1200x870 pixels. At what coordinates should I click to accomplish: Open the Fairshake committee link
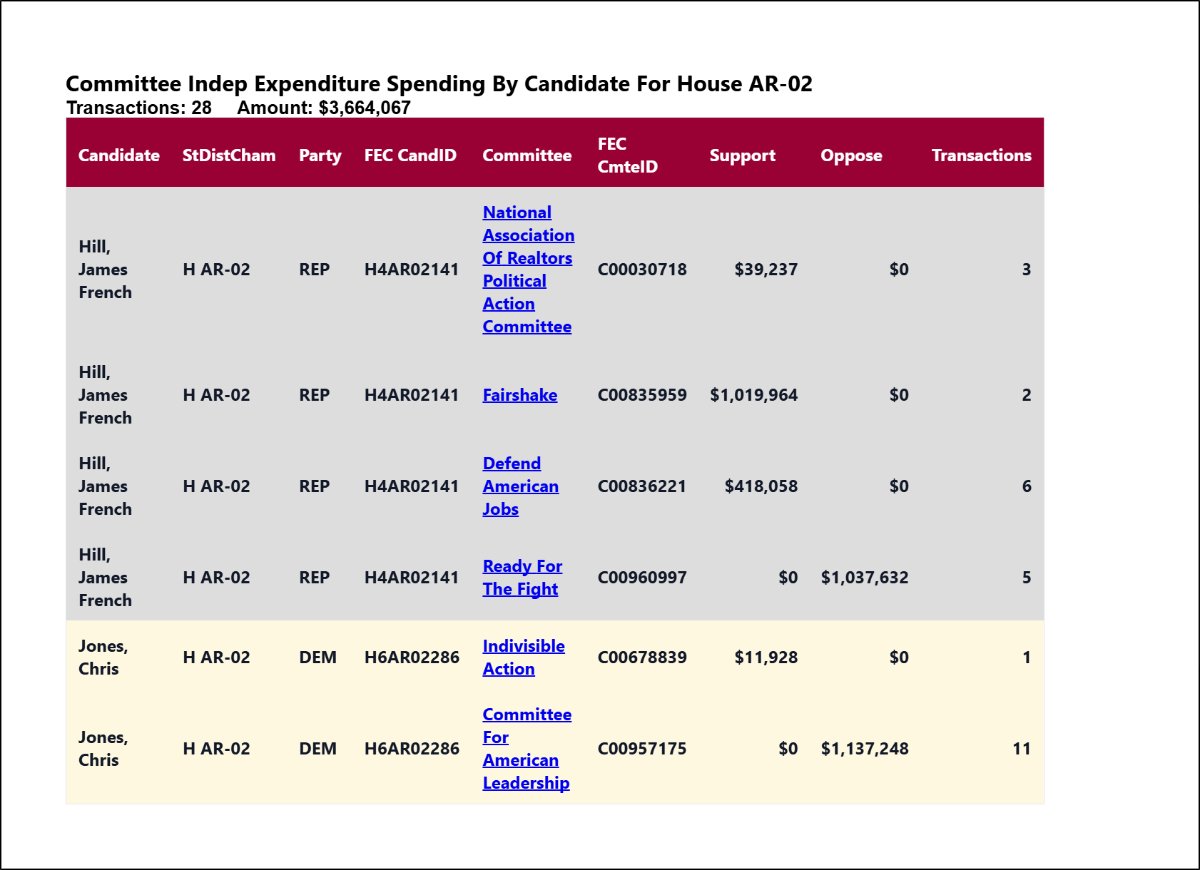[x=520, y=395]
